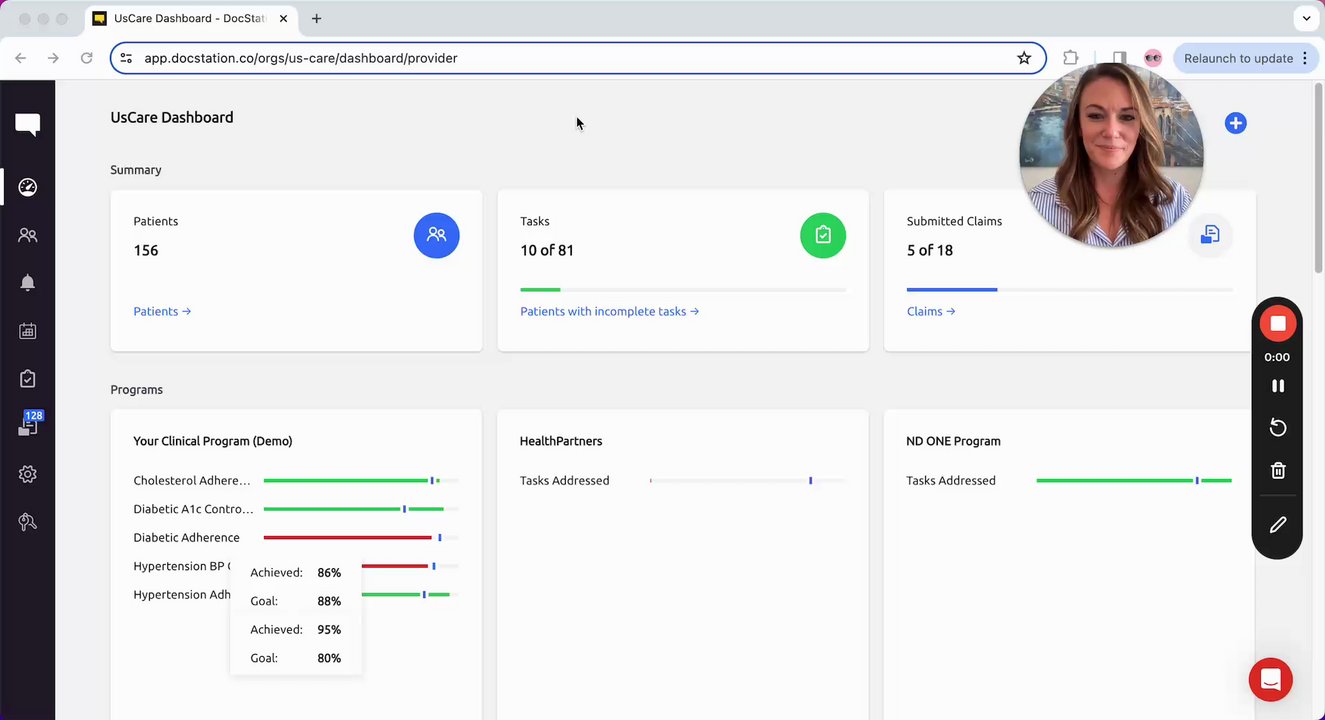This screenshot has height=720, width=1325.
Task: Close the UsCare Dashboard tab
Action: click(283, 18)
